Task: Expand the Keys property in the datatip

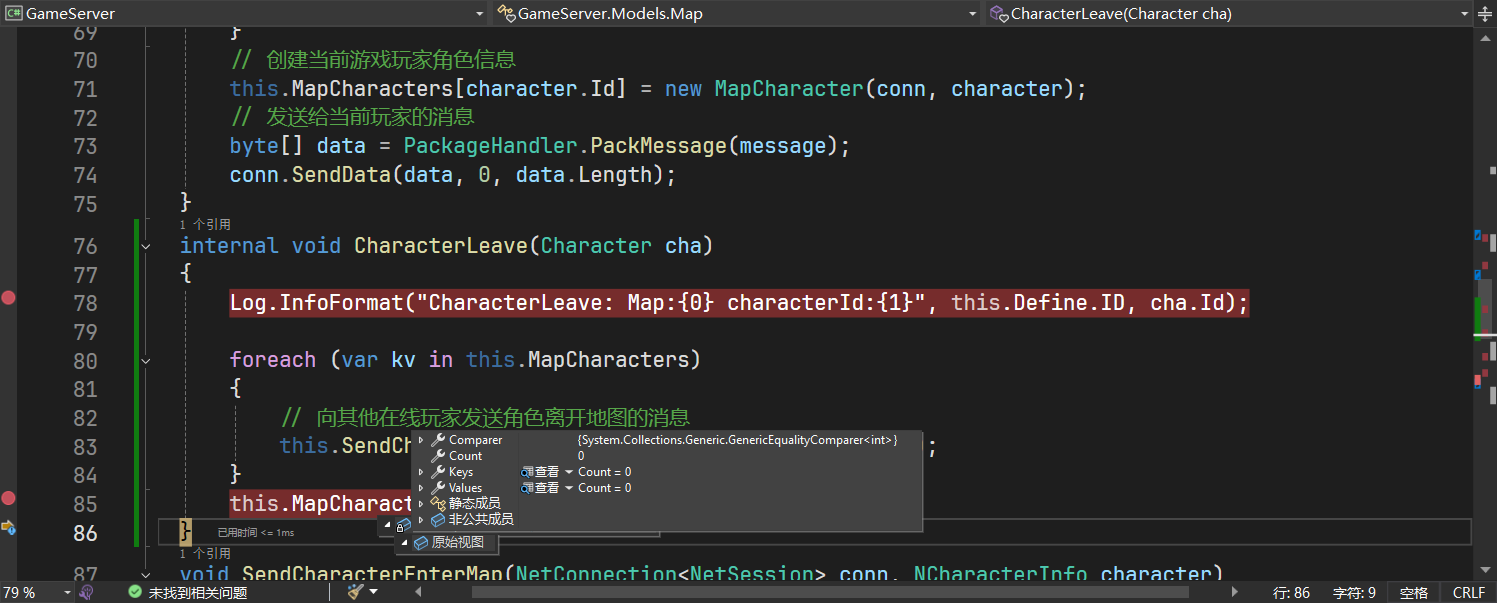Action: pos(421,472)
